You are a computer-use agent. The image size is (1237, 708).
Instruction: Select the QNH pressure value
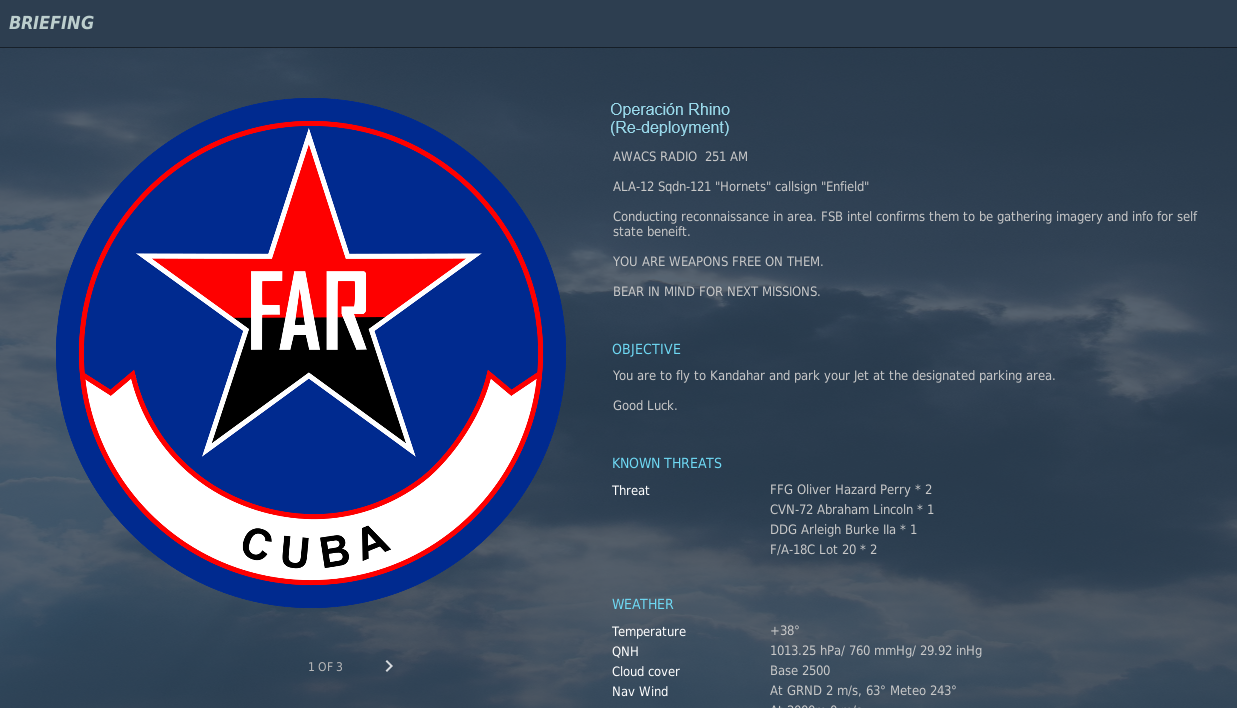coord(875,651)
